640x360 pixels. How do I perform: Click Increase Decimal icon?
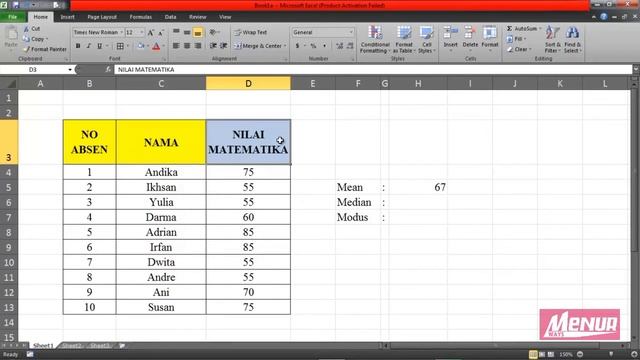click(339, 46)
